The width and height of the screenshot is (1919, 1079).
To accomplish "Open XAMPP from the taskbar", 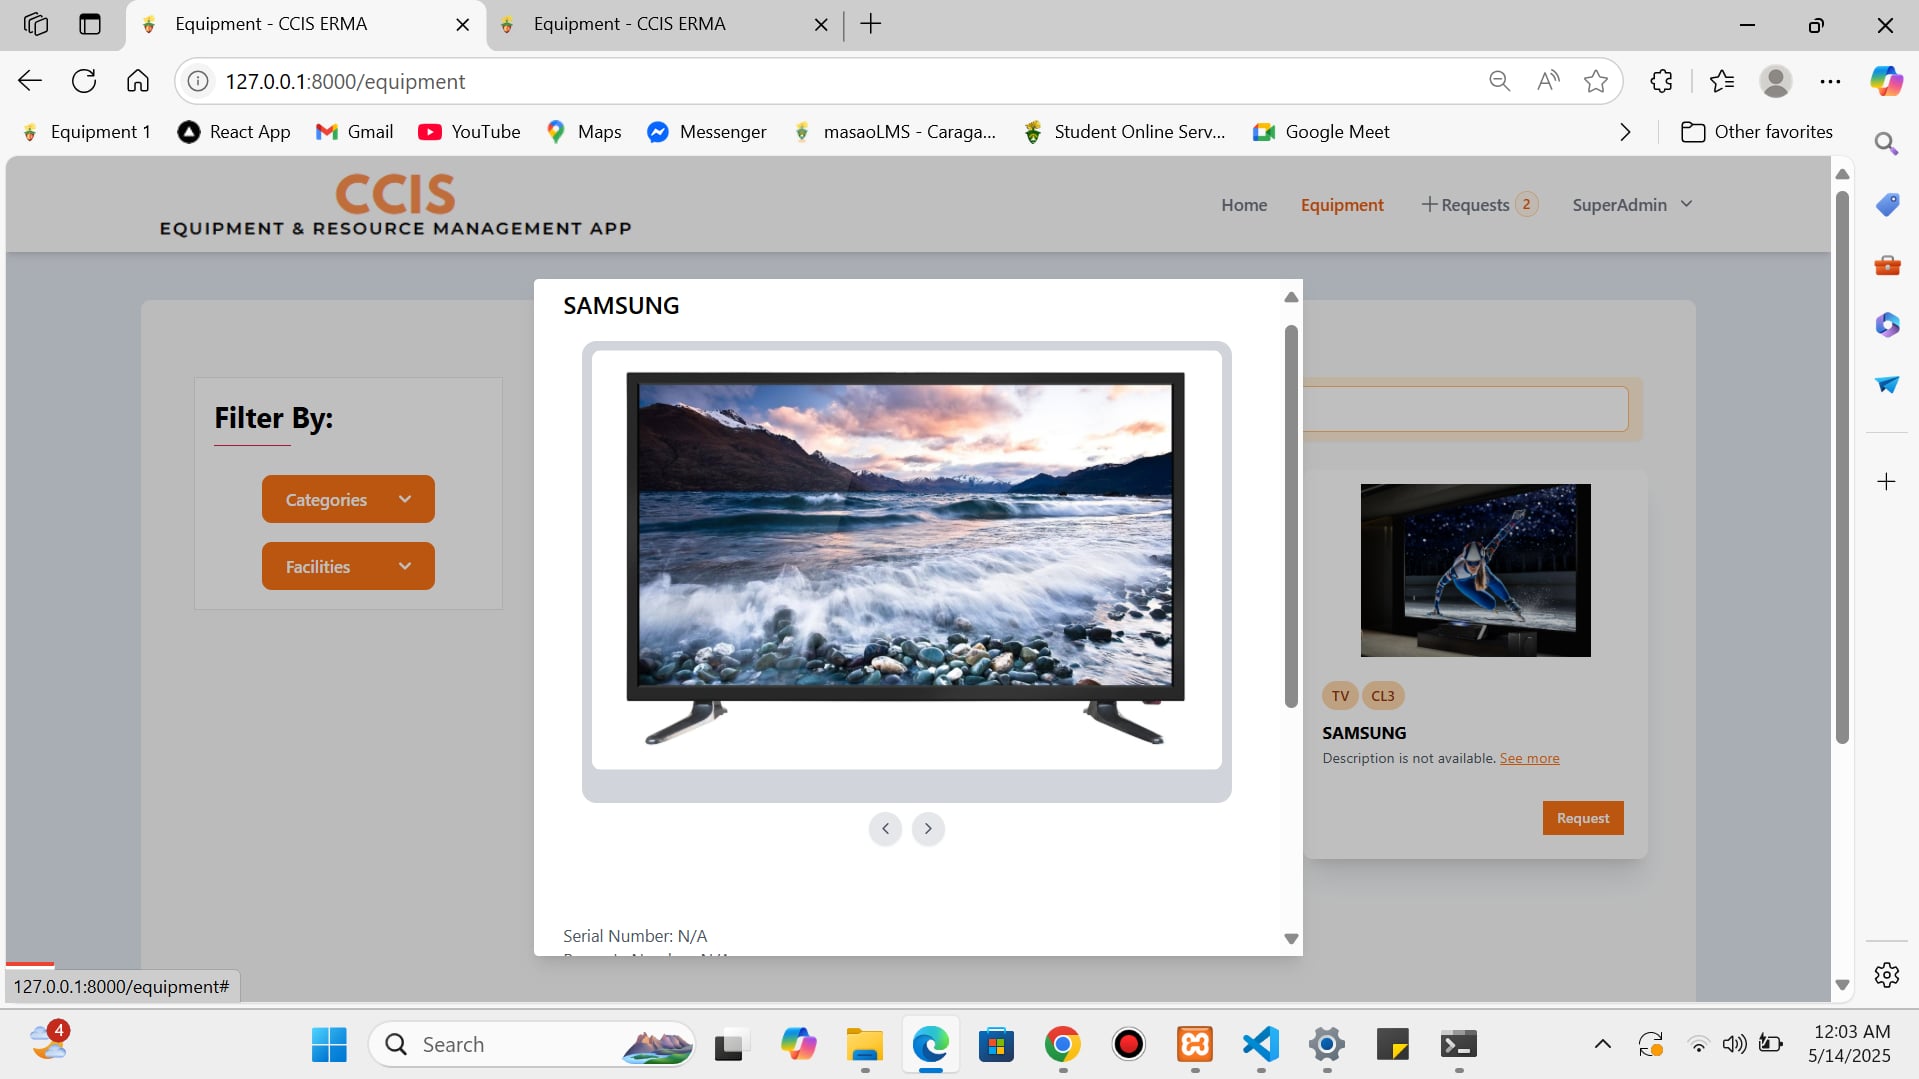I will [1195, 1045].
